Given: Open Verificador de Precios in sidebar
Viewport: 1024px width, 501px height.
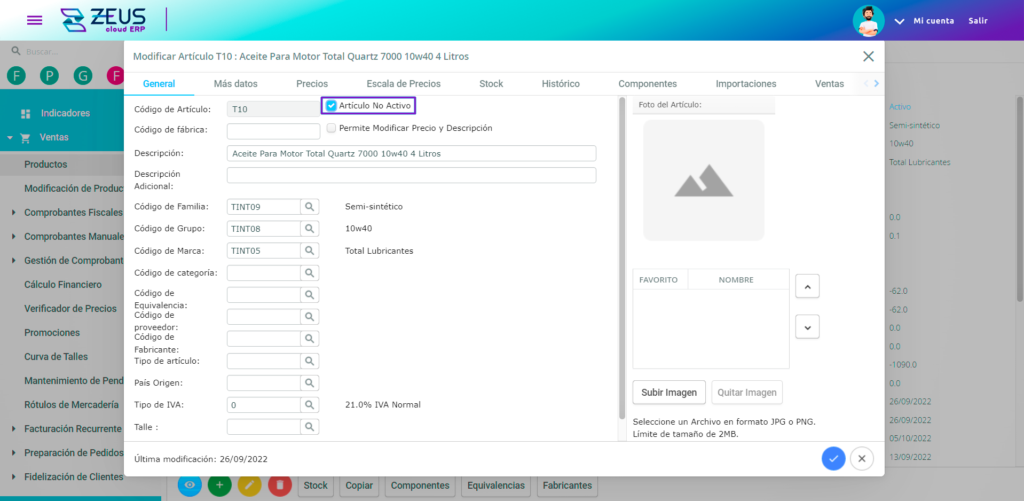Looking at the screenshot, I should point(71,308).
